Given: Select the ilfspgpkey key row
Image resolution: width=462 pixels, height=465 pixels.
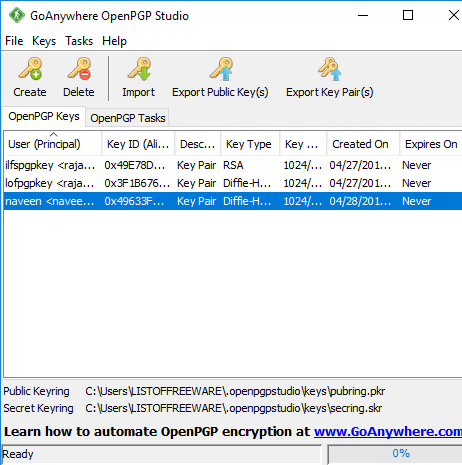Looking at the screenshot, I should click(x=233, y=165).
